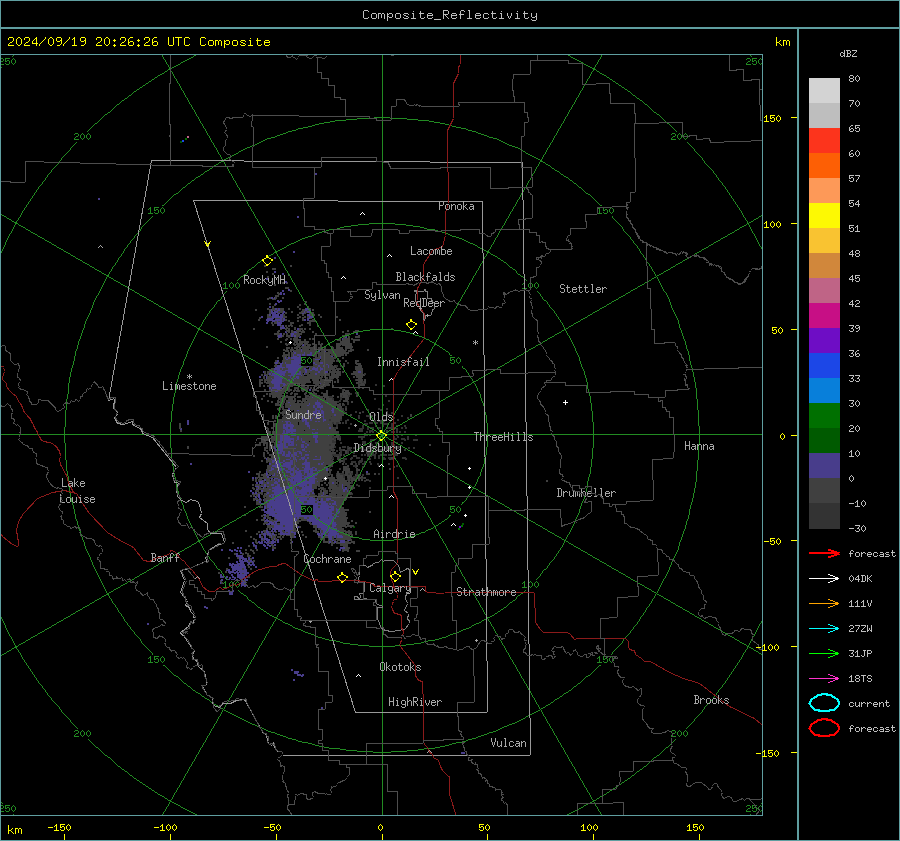Click the Blackfalds label
This screenshot has height=841, width=900.
[x=425, y=277]
